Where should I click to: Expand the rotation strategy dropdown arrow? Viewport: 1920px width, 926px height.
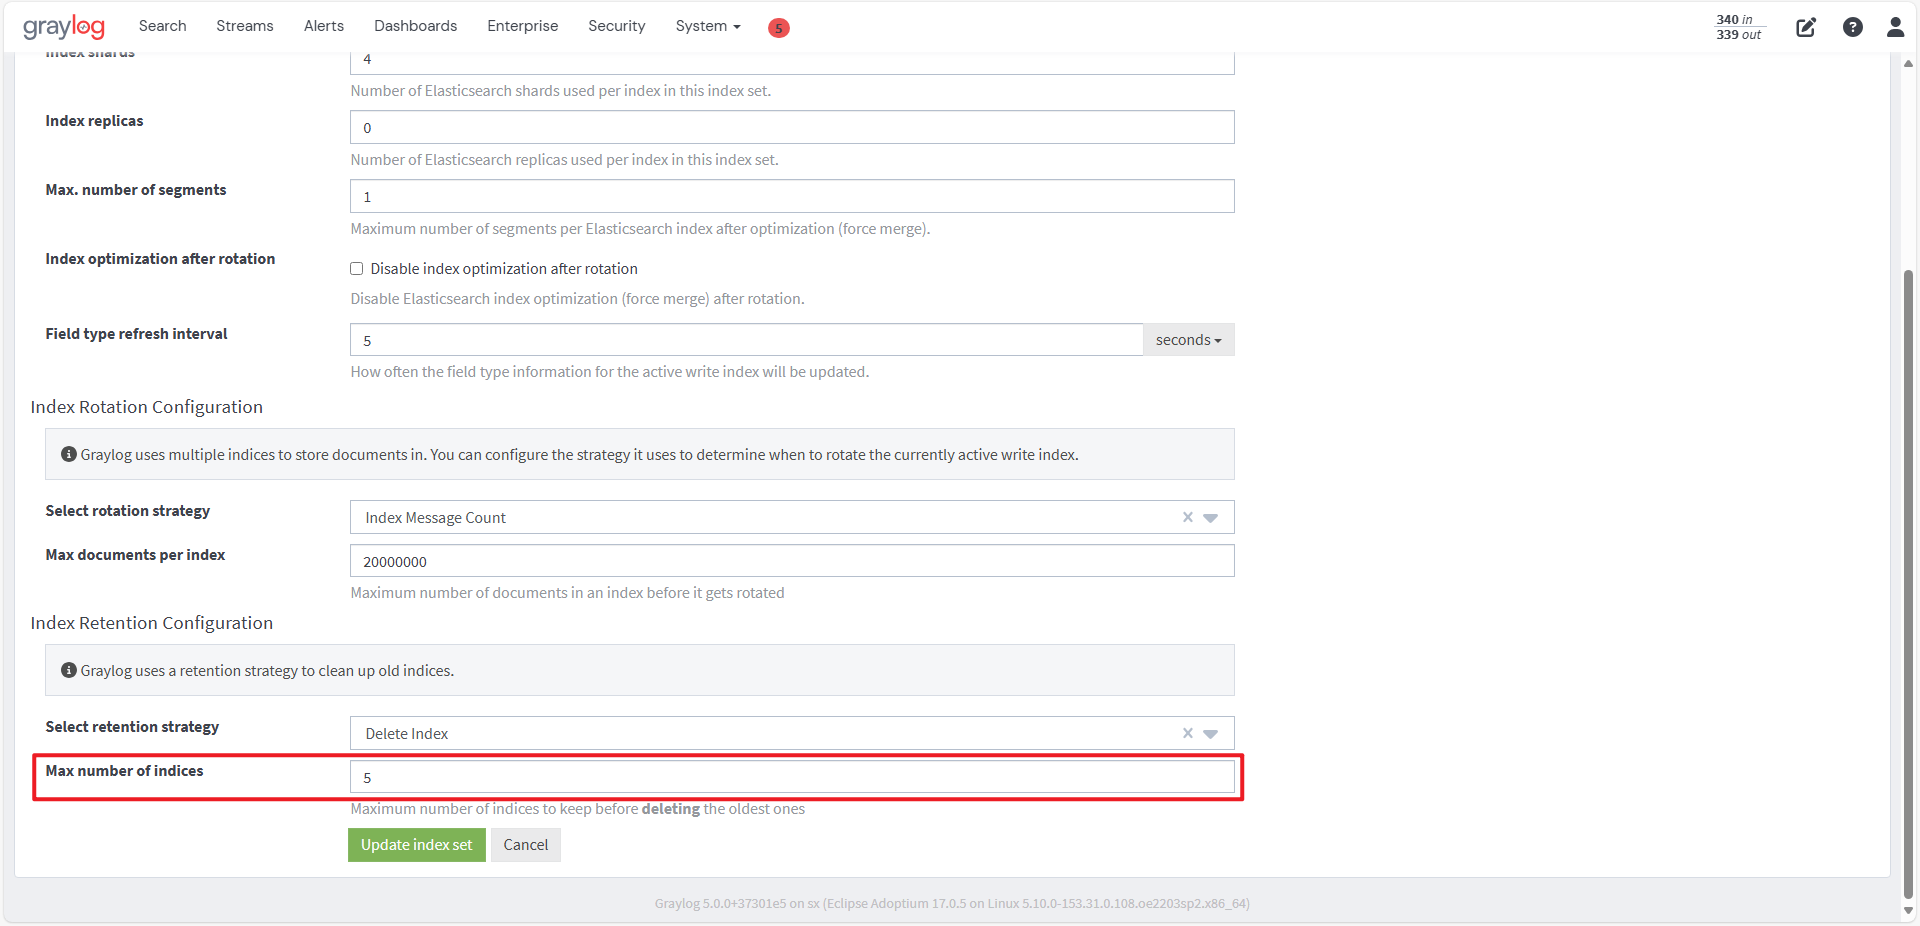pyautogui.click(x=1210, y=518)
